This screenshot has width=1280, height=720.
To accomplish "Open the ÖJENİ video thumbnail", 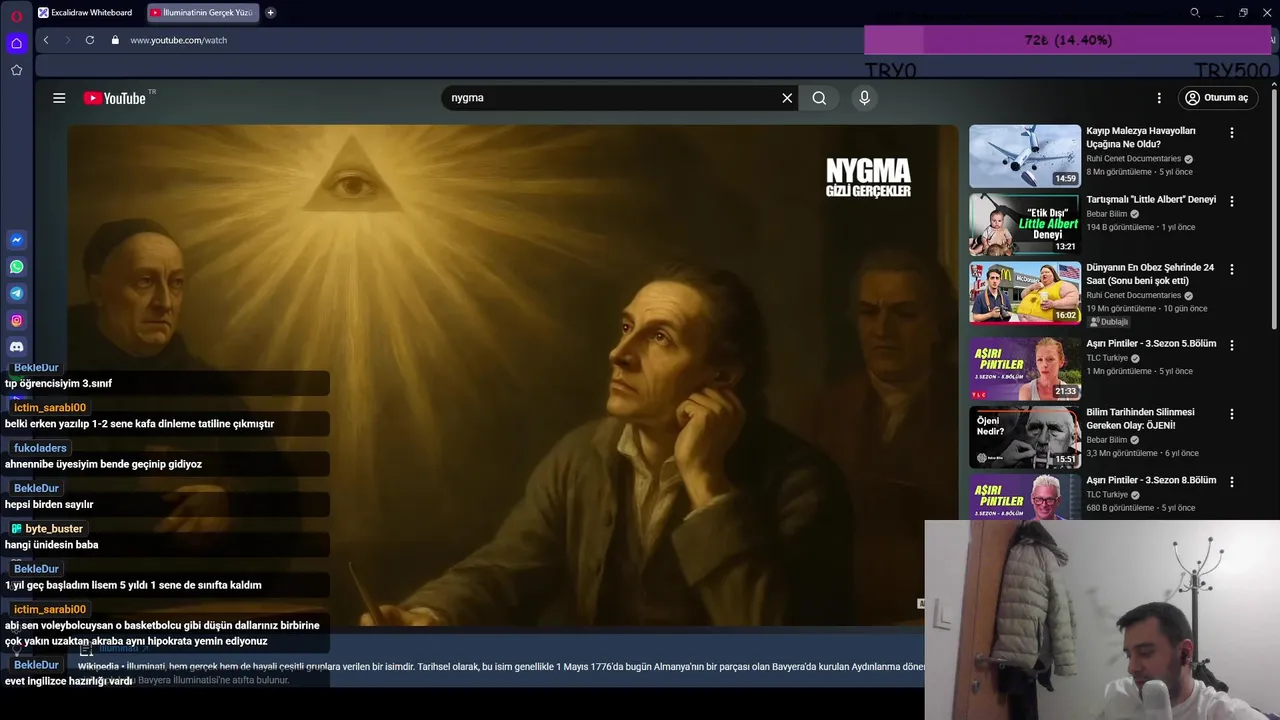I will (1025, 437).
